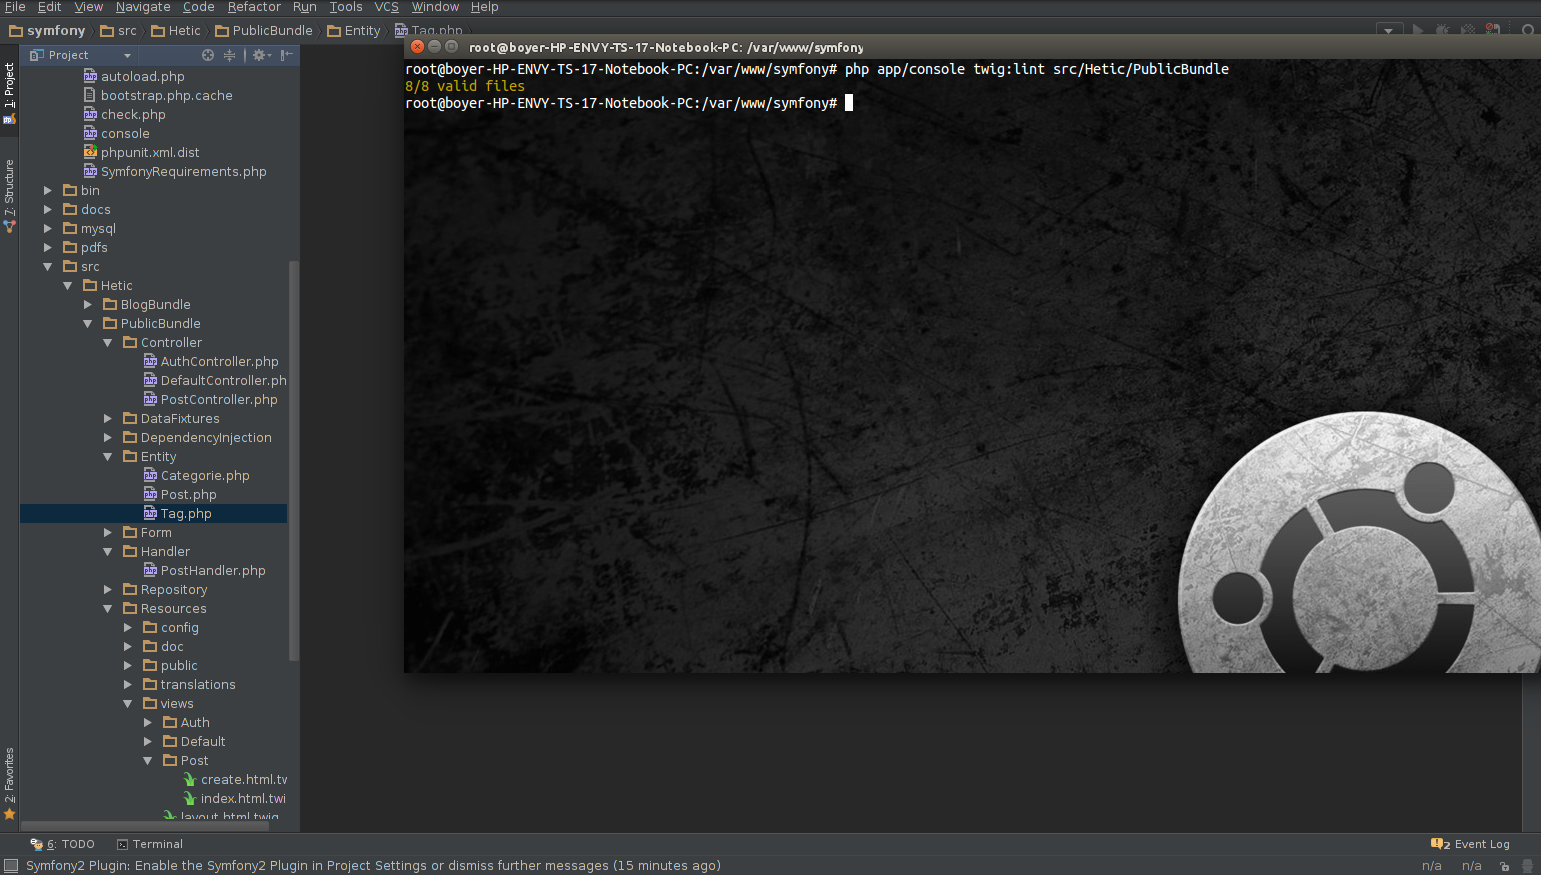Open the Code menu
The width and height of the screenshot is (1541, 875).
[198, 7]
